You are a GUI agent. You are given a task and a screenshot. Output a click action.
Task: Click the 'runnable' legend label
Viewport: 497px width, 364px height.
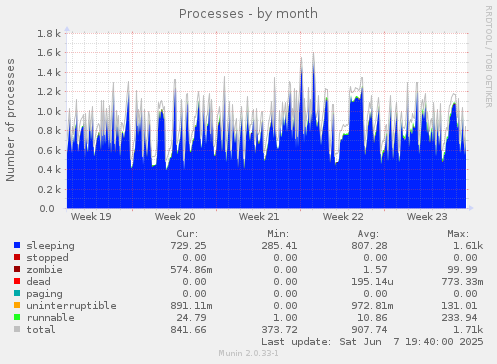[x=51, y=318]
